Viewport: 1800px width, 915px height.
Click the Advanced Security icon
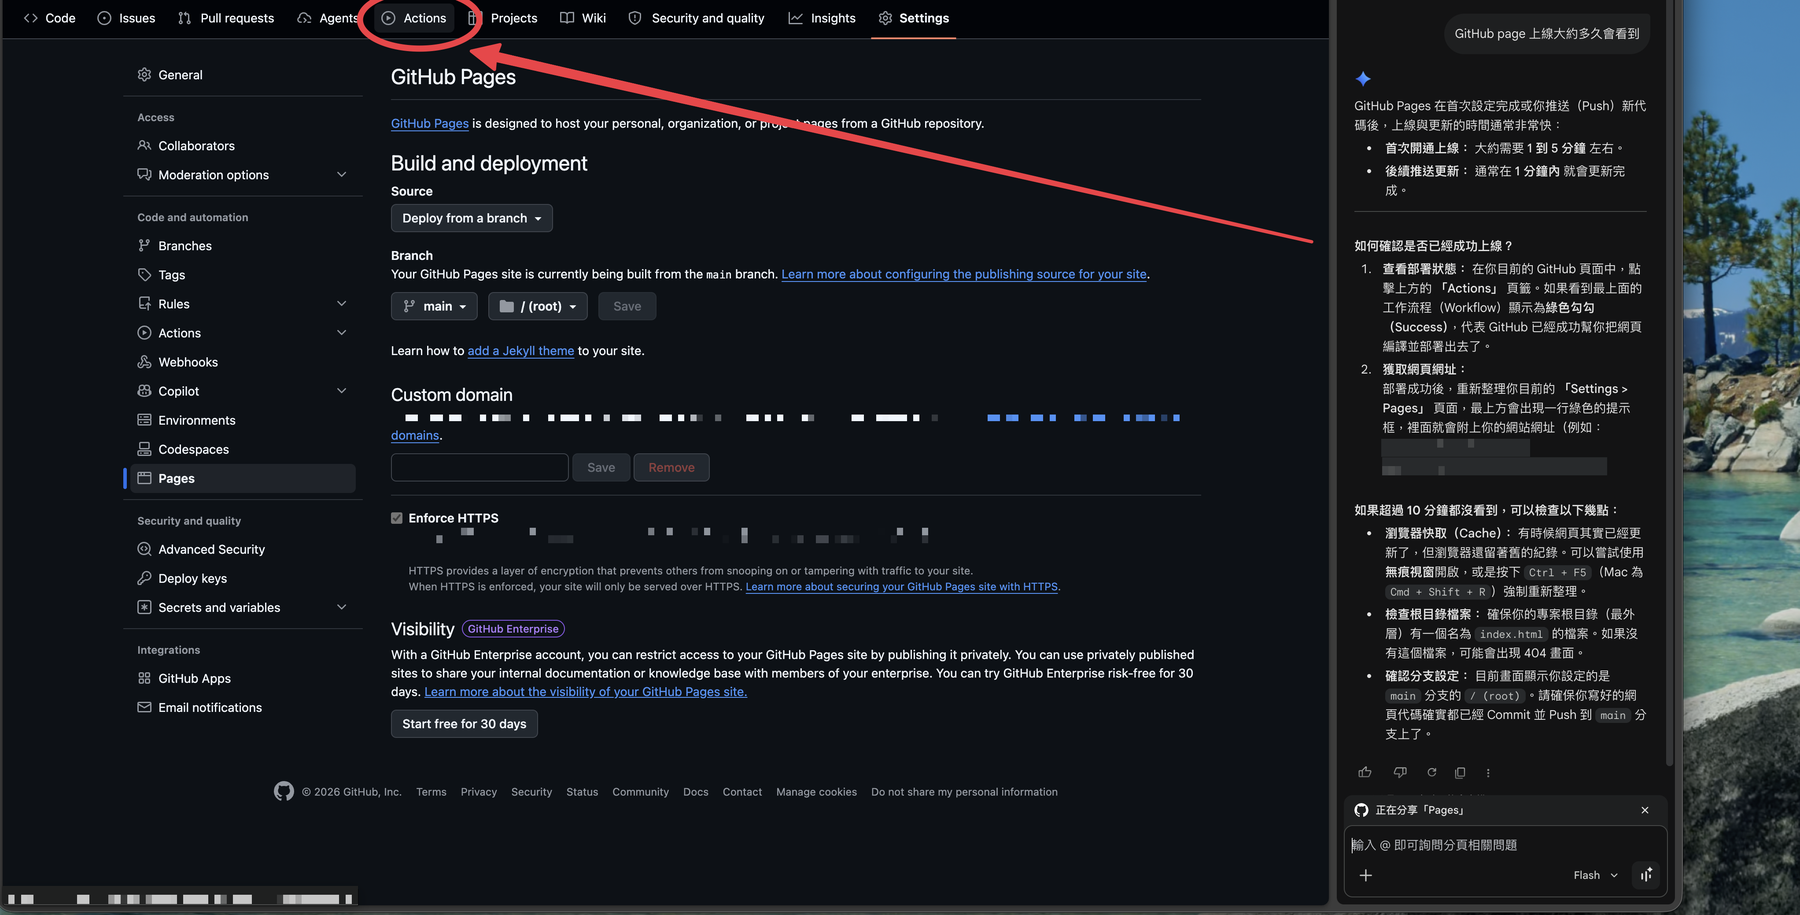(x=144, y=549)
